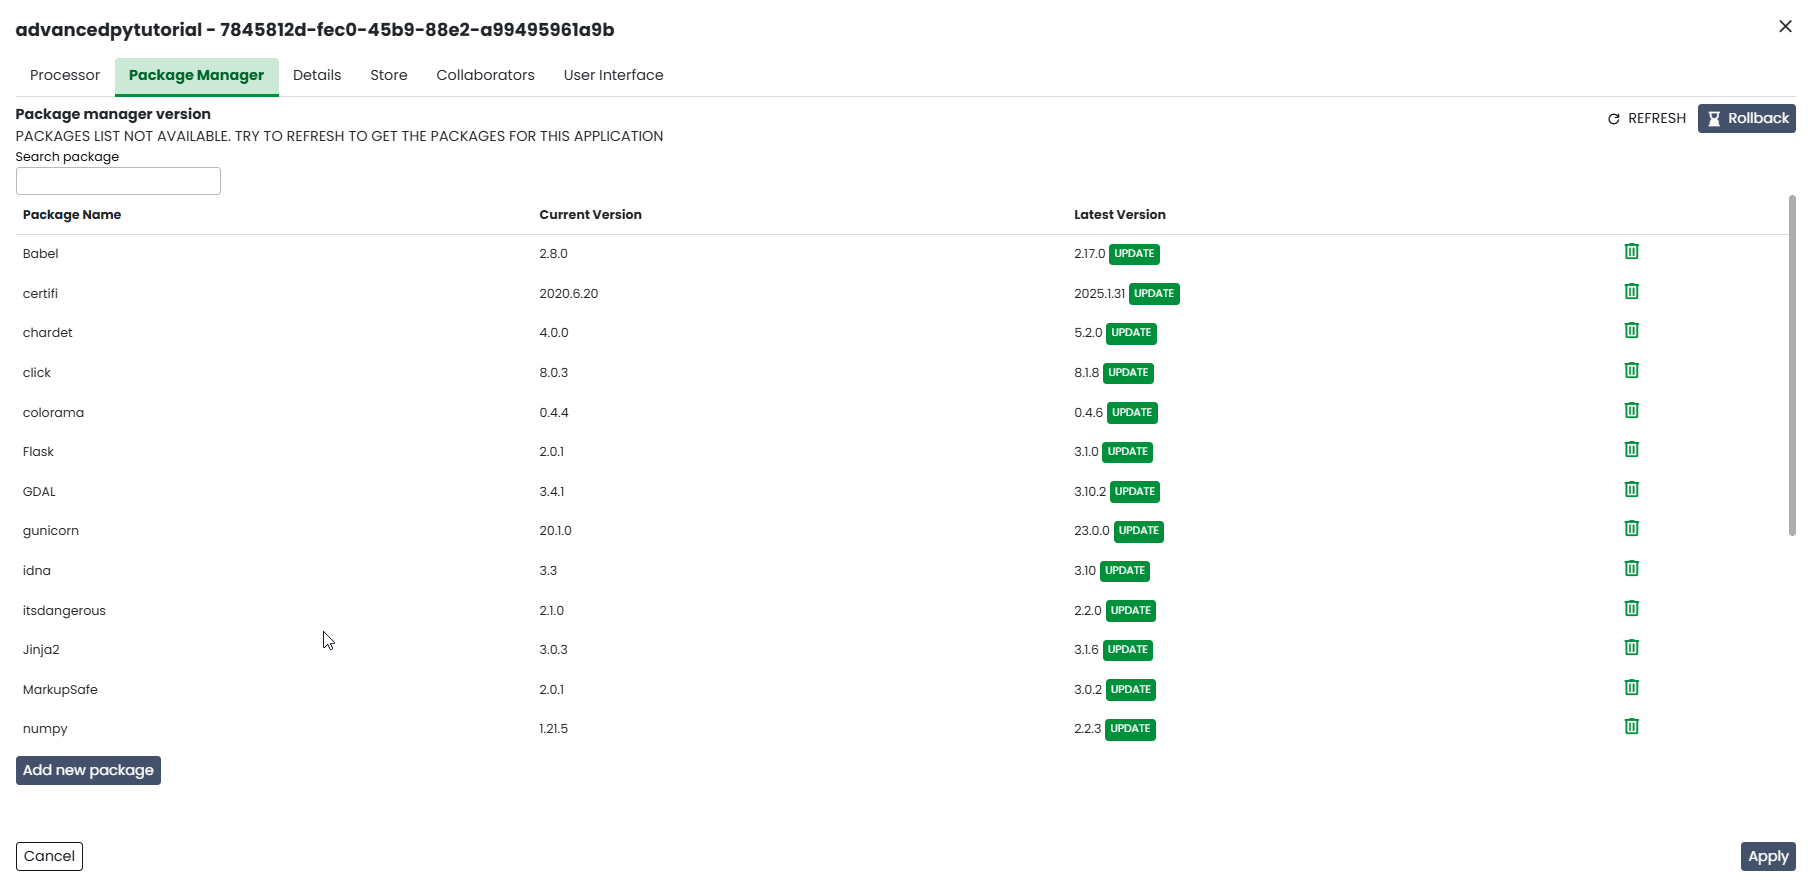Click the Rollback button

1746,118
